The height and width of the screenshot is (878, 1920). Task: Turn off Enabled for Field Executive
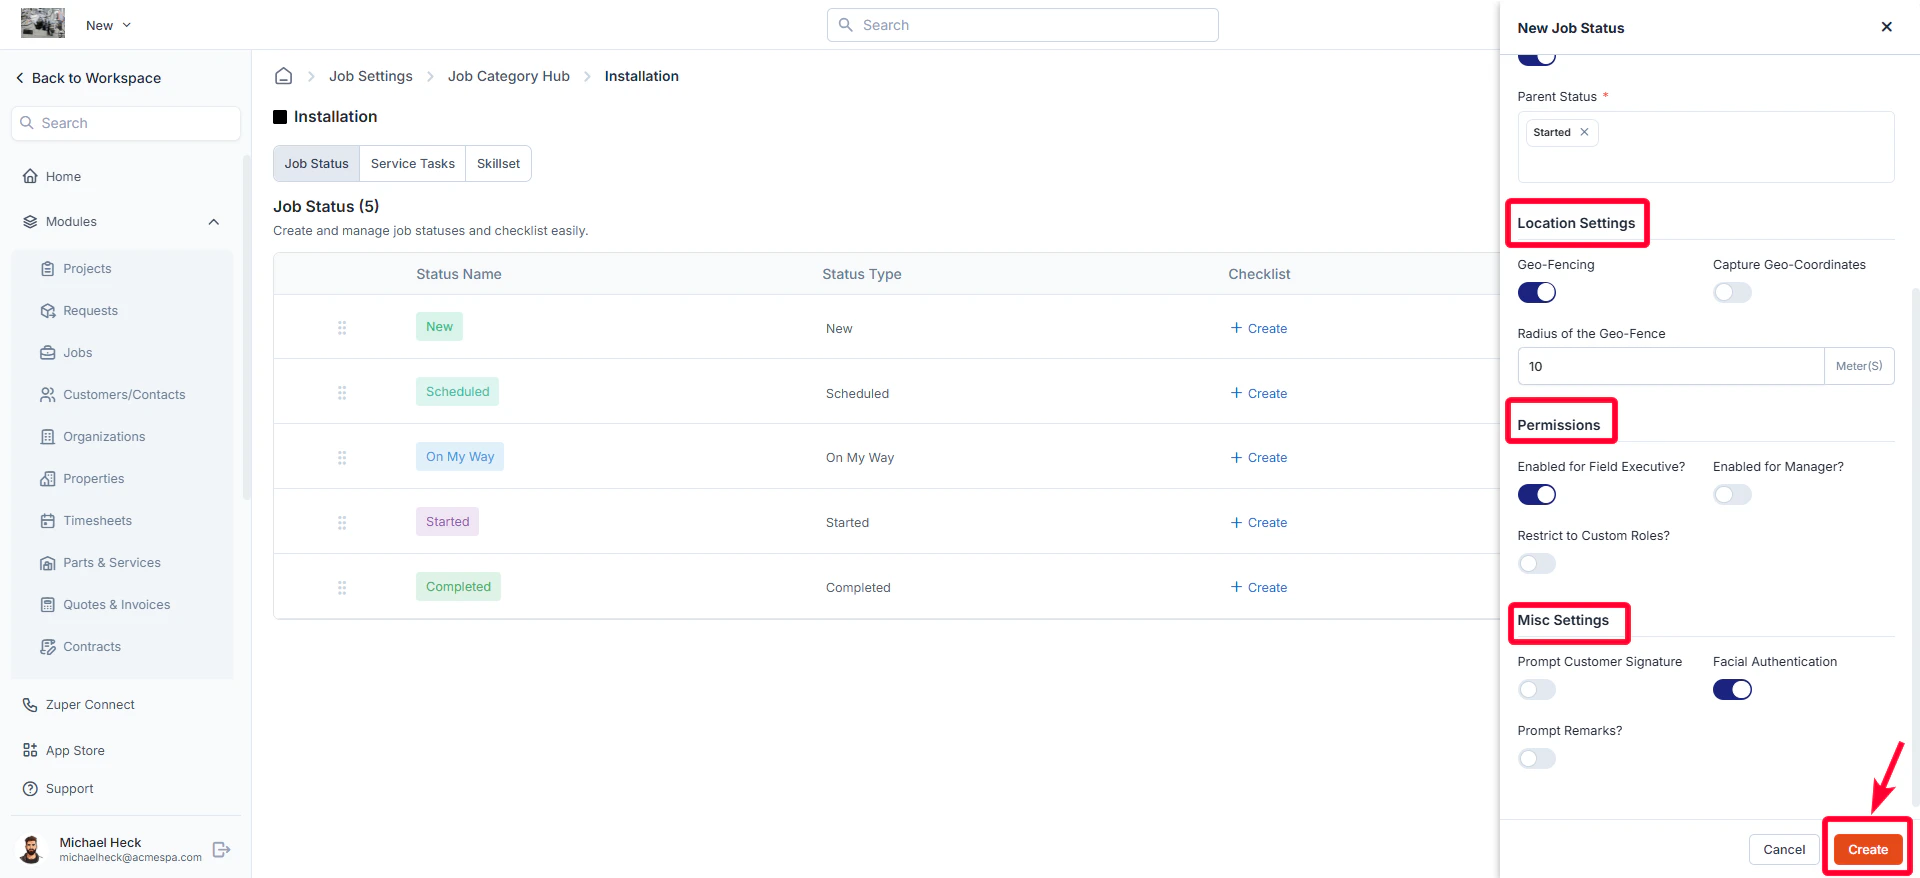(1537, 495)
